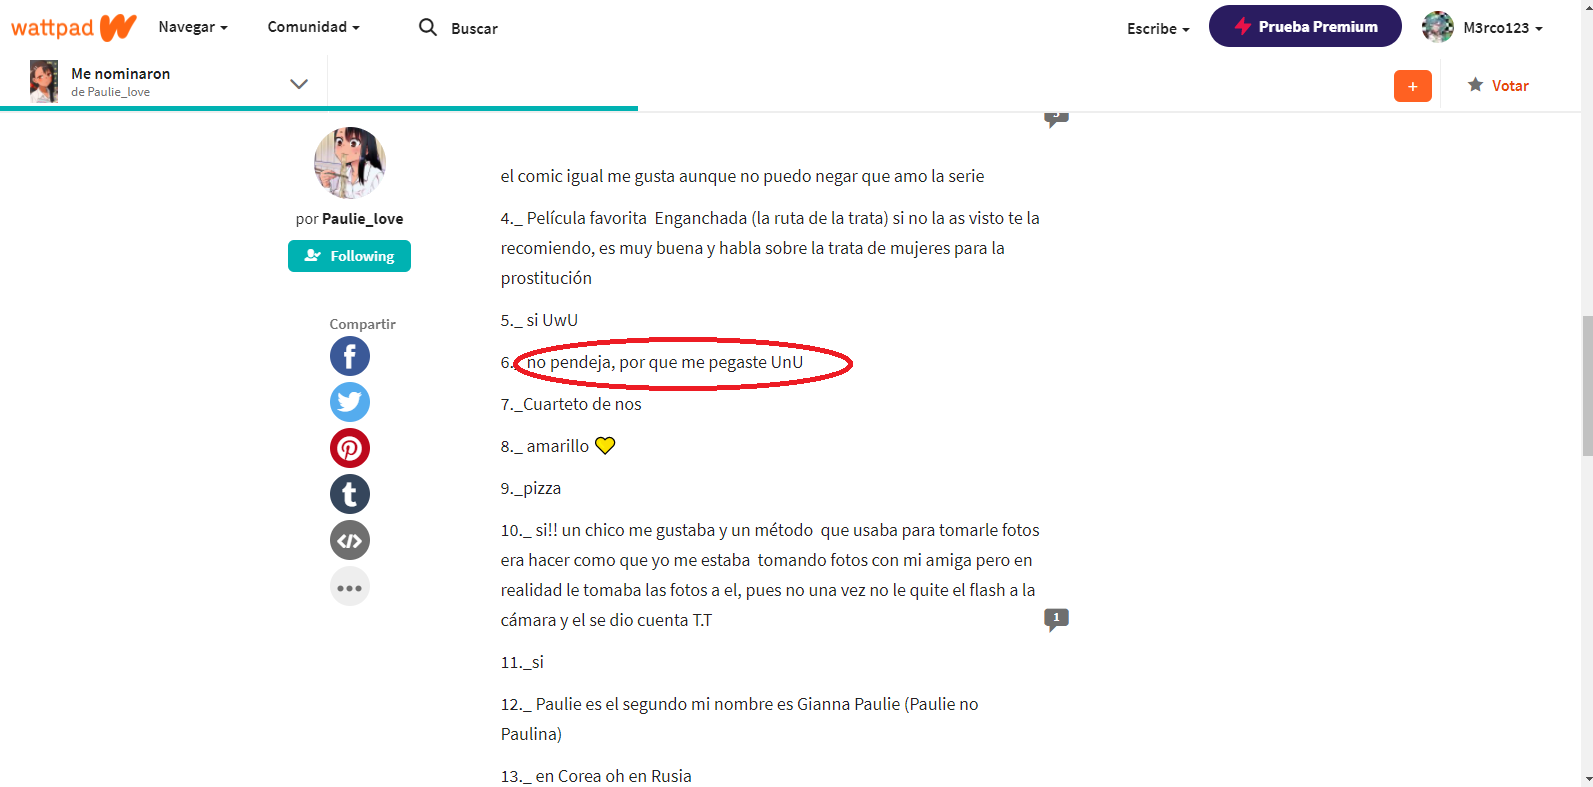This screenshot has height=787, width=1593.
Task: Open the embed code share icon
Action: (x=350, y=540)
